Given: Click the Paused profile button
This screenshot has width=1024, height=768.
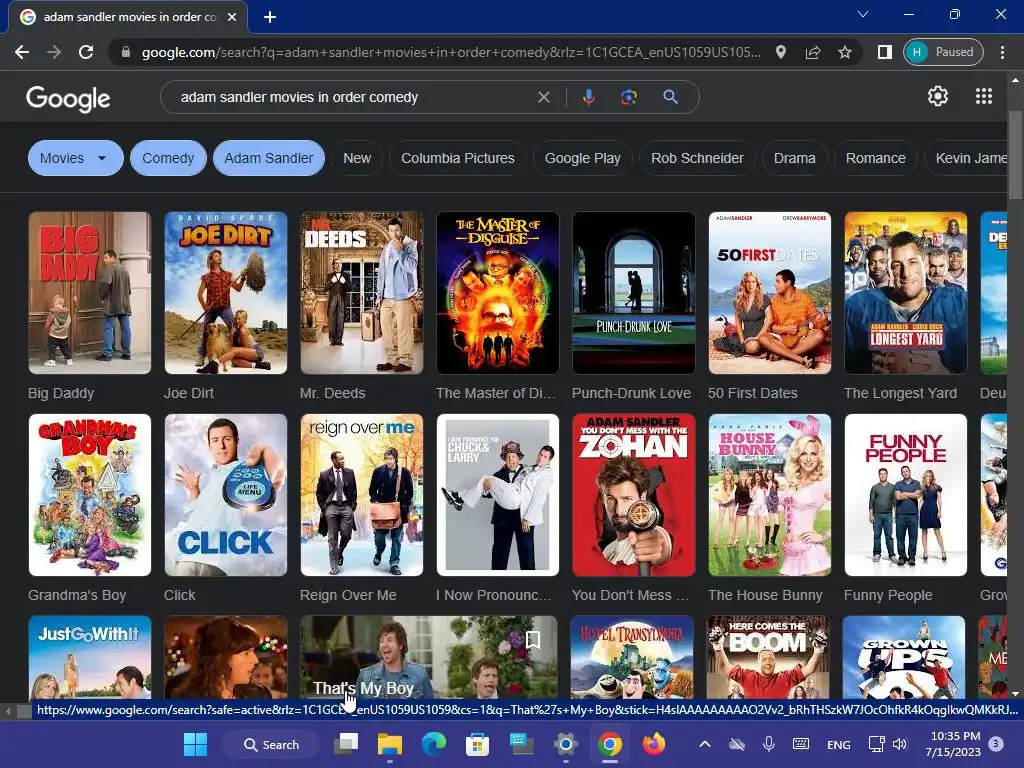Looking at the screenshot, I should (x=943, y=52).
